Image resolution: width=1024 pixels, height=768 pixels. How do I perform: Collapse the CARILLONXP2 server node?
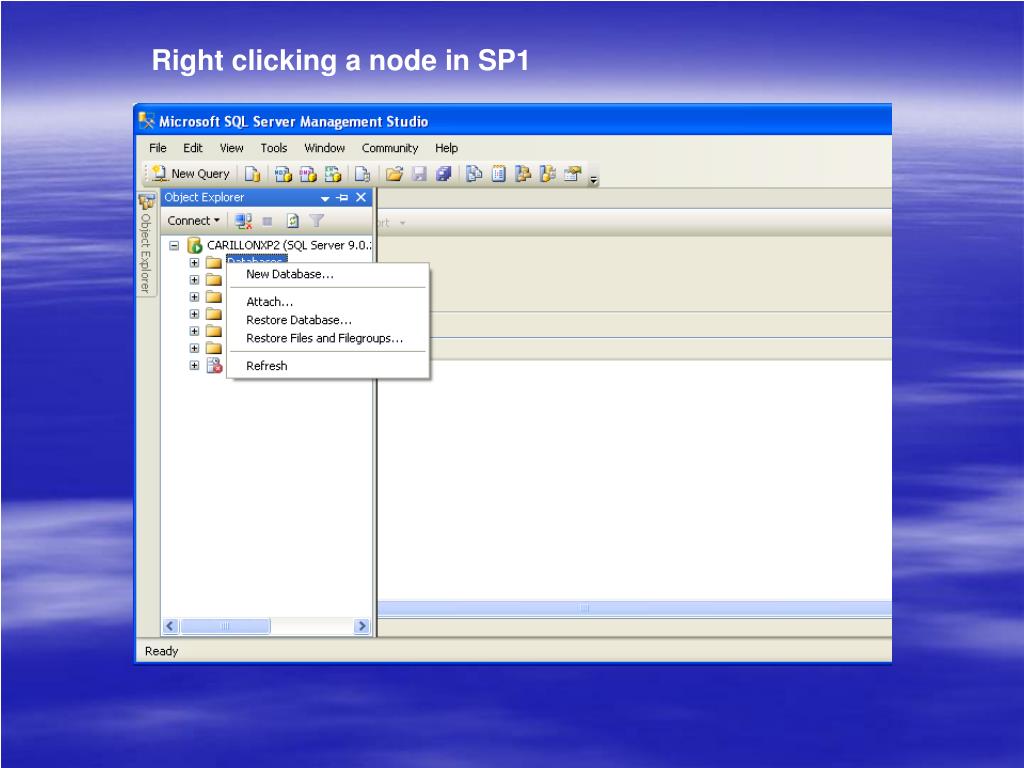[174, 246]
